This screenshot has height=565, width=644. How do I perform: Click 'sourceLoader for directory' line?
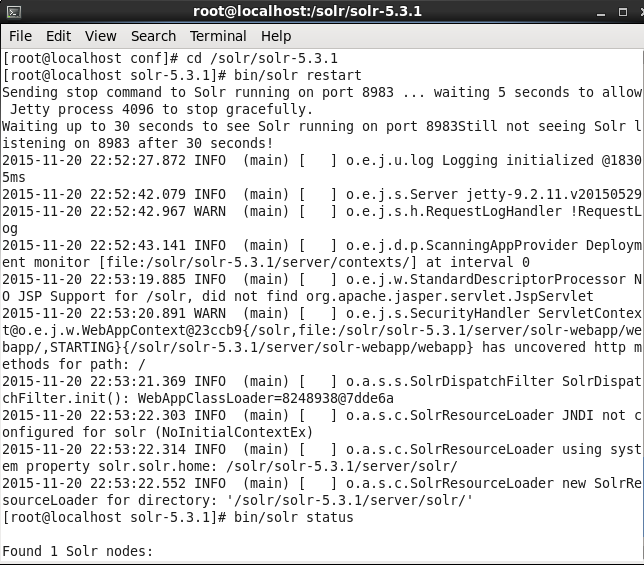click(x=237, y=501)
